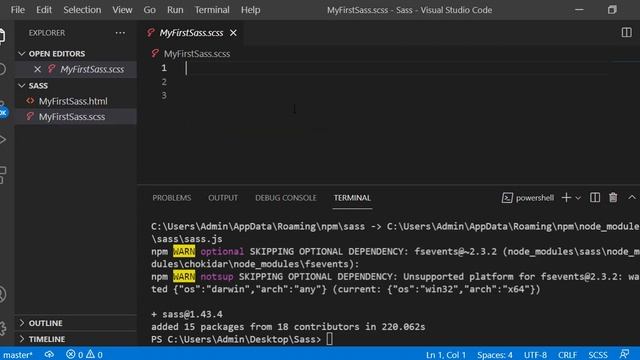Click the synchronize changes cloud icon
Viewport: 640px width, 360px height.
[x=49, y=354]
